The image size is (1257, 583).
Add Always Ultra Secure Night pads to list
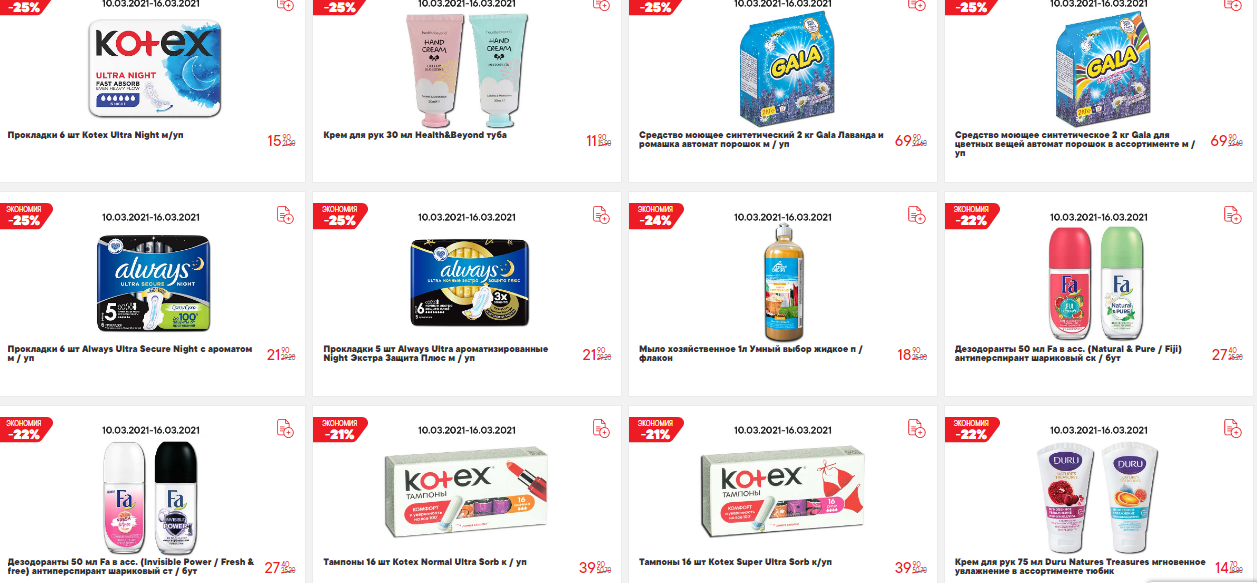click(285, 215)
